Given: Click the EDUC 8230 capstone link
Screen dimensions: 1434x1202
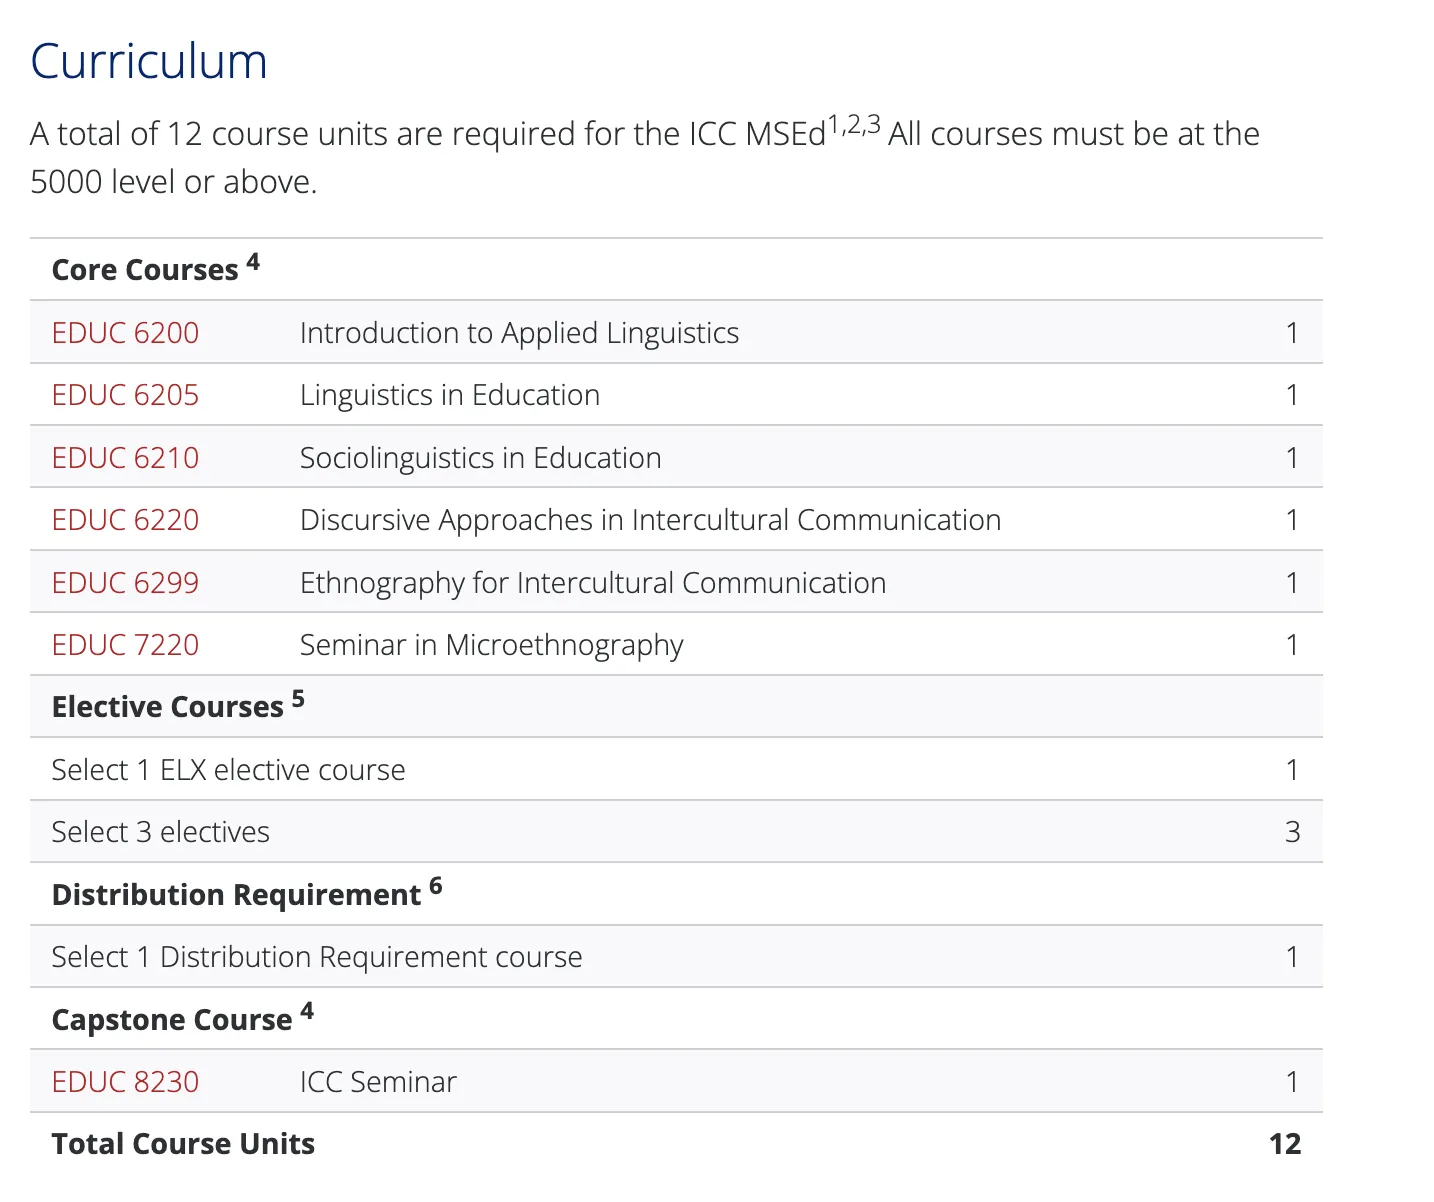Looking at the screenshot, I should (x=125, y=1082).
